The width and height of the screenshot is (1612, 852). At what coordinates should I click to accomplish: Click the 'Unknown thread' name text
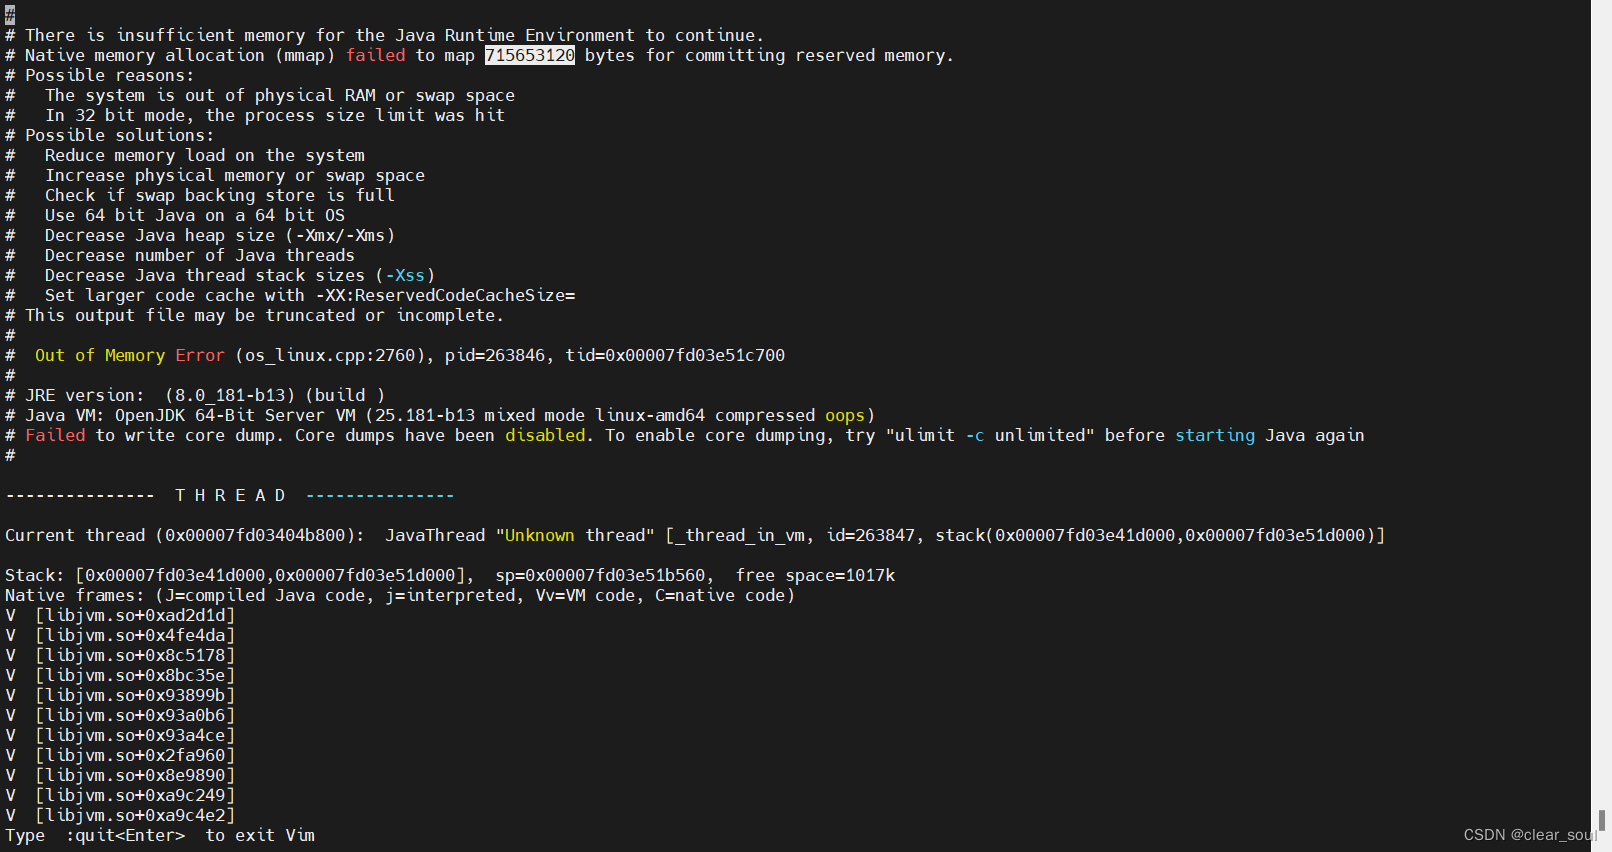point(575,535)
